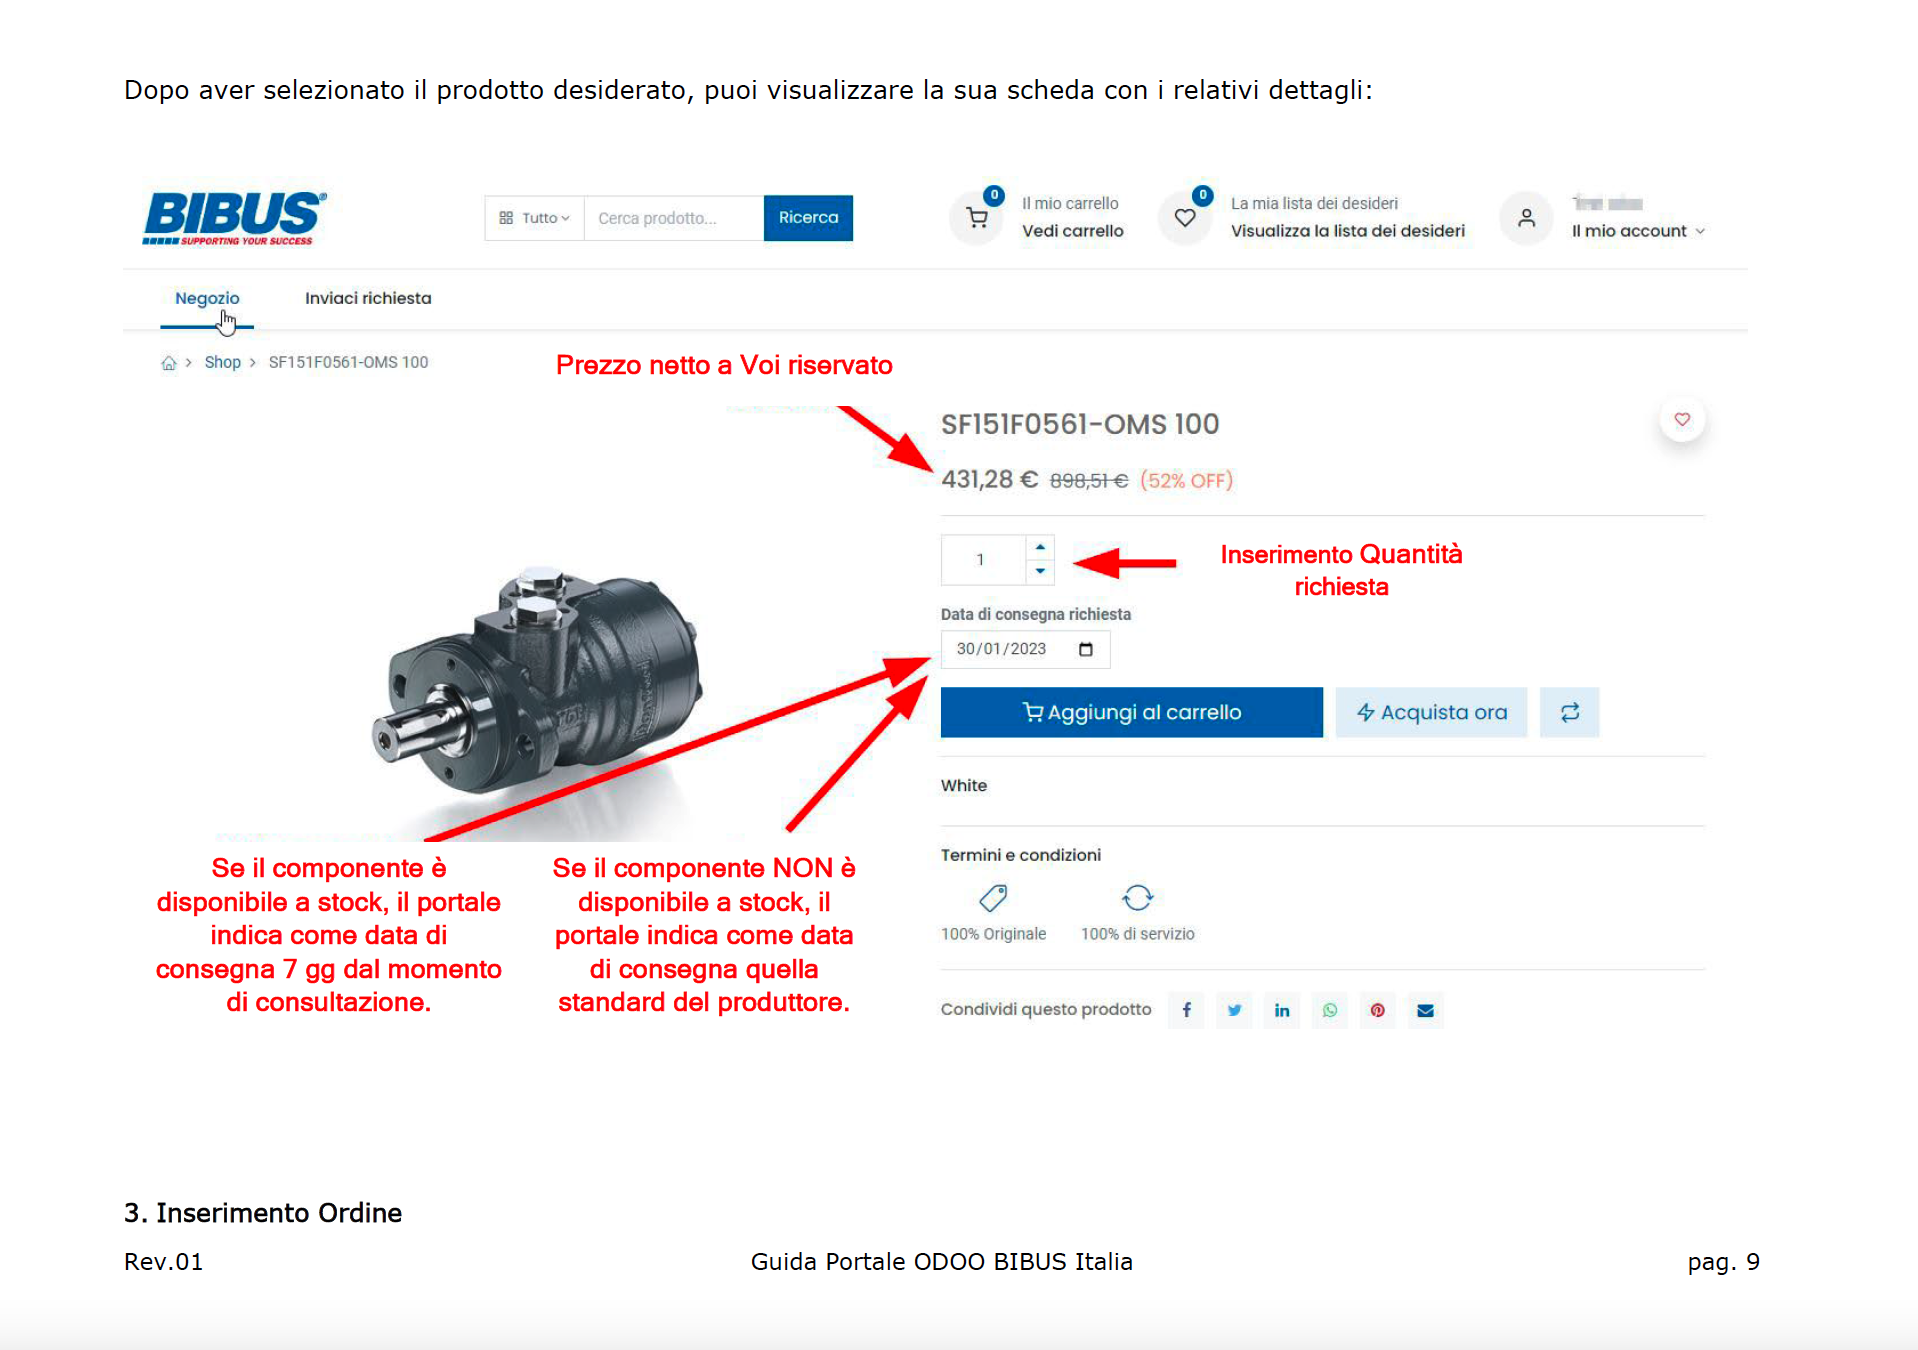Share product by email icon

click(x=1425, y=1010)
